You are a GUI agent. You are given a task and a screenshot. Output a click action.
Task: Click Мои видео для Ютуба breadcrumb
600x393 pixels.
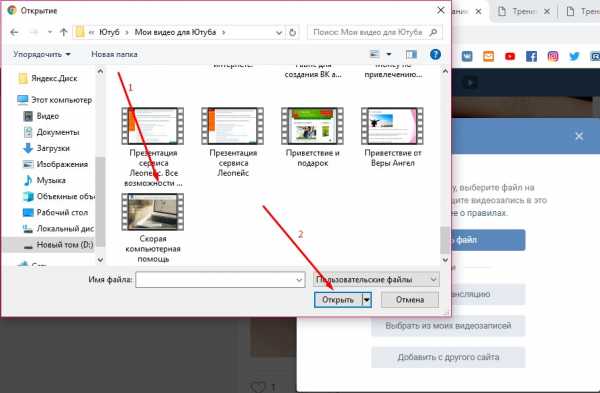[175, 33]
